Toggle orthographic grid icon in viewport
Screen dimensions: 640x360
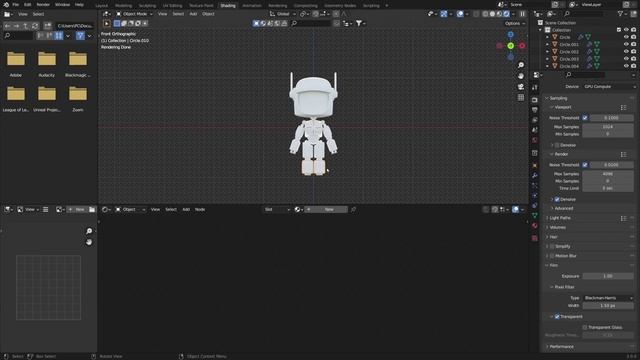point(521,98)
